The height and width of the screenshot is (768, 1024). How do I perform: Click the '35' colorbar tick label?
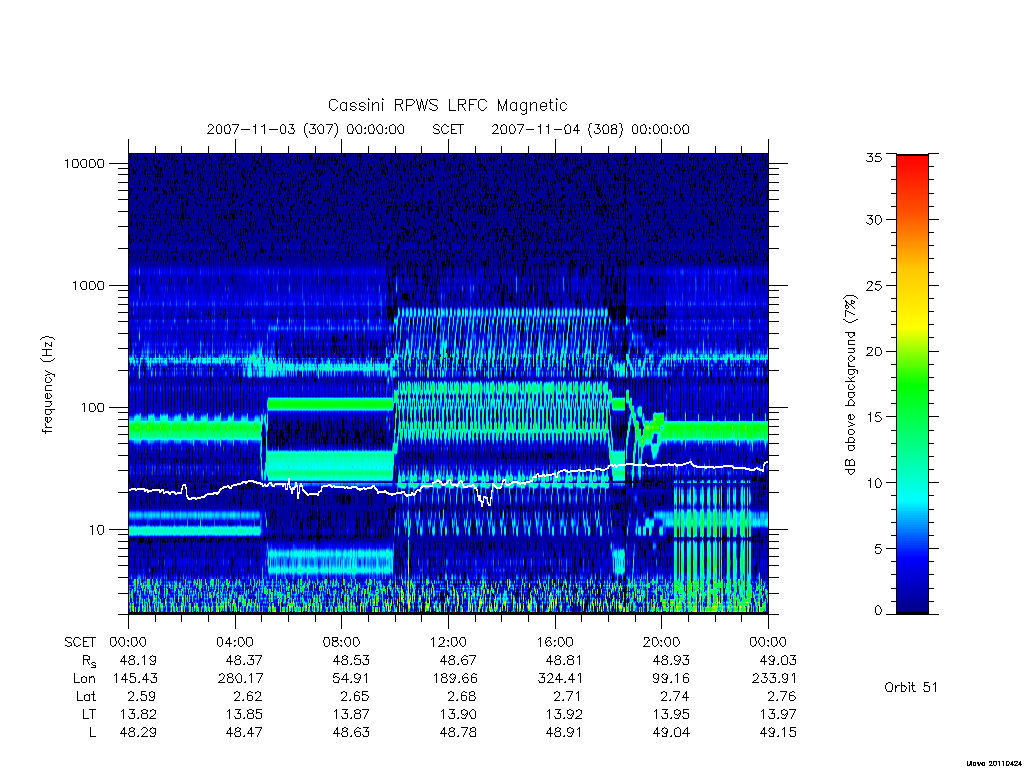[x=873, y=157]
